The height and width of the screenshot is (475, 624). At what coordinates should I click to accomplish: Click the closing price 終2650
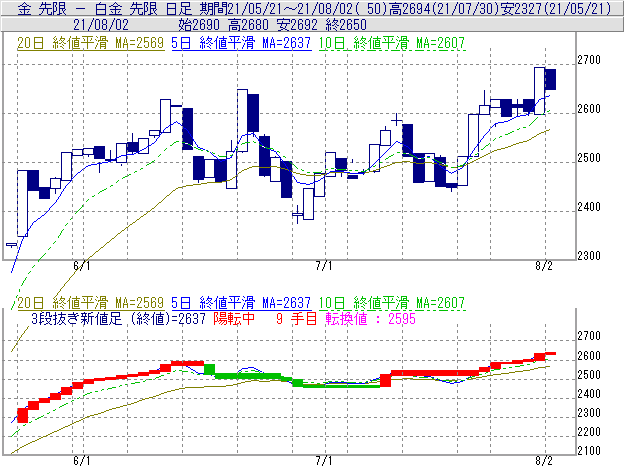click(346, 25)
